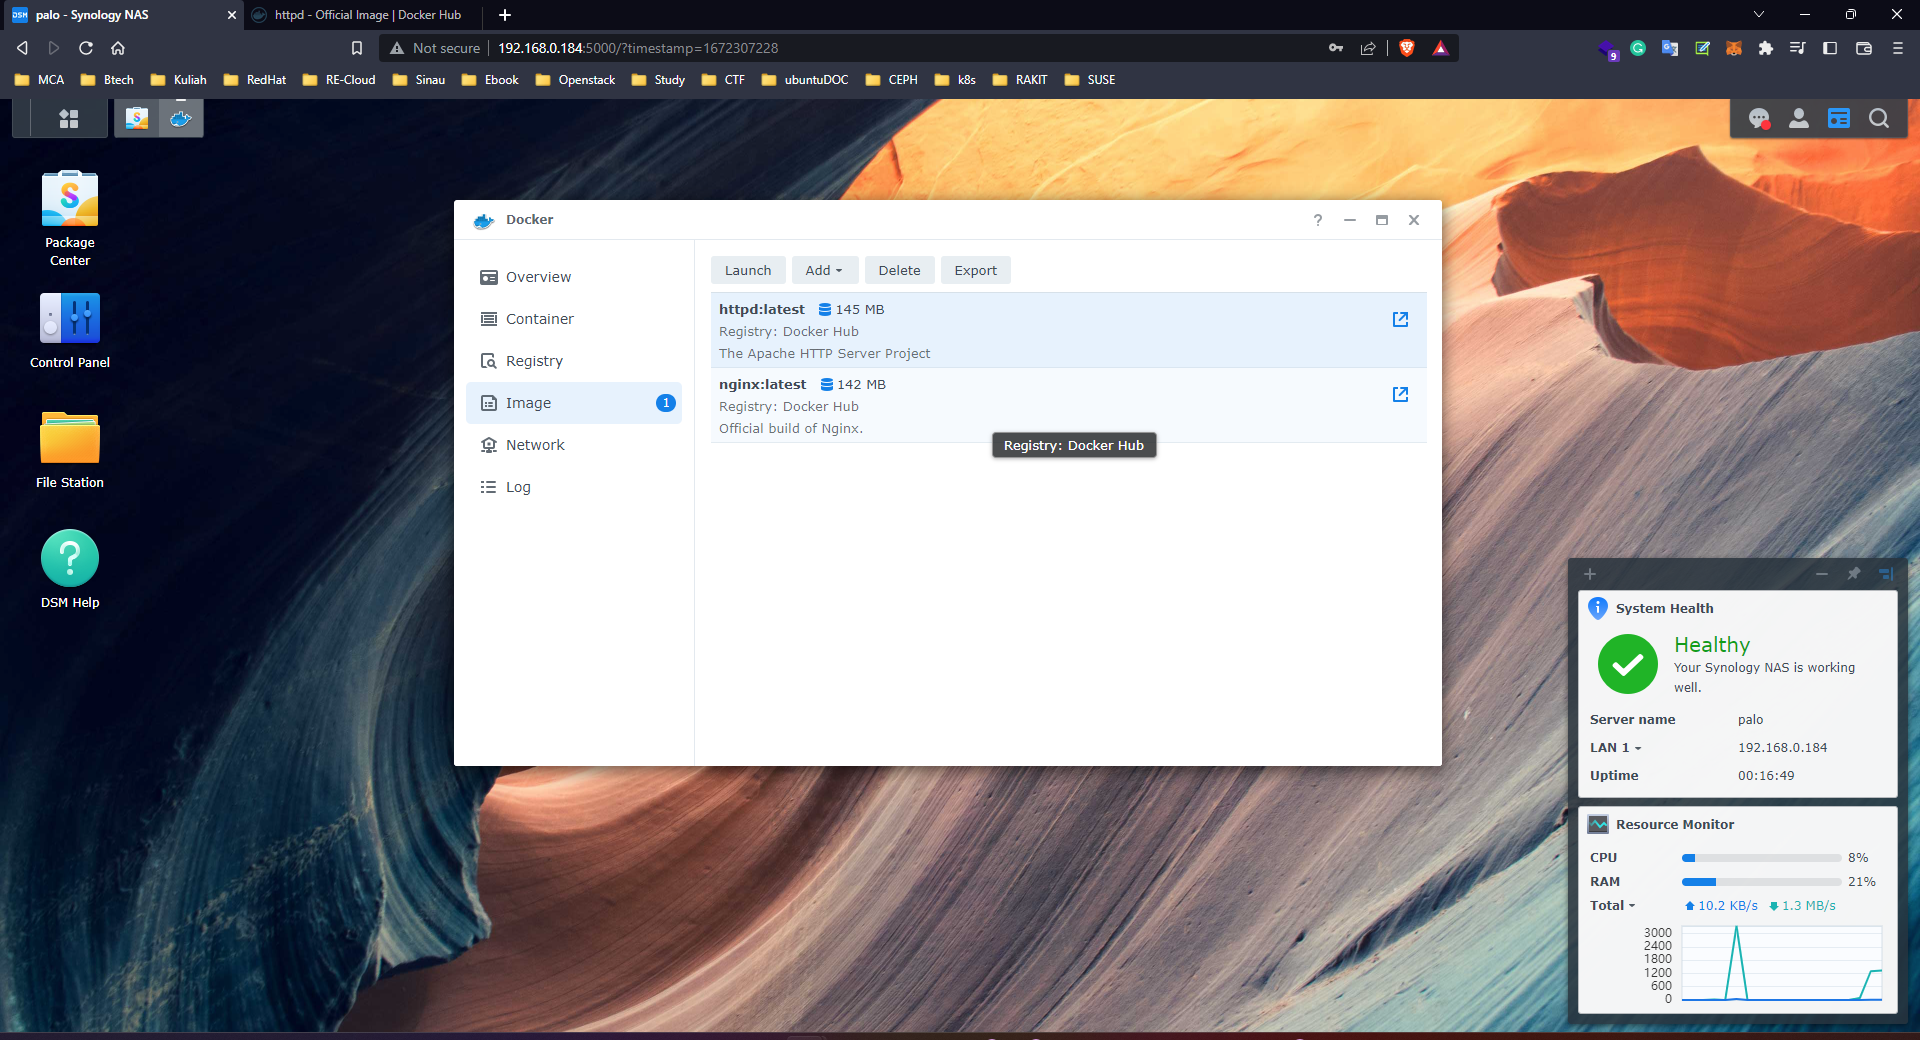Open the DSM Main Menu grid icon
This screenshot has width=1920, height=1040.
[x=69, y=119]
